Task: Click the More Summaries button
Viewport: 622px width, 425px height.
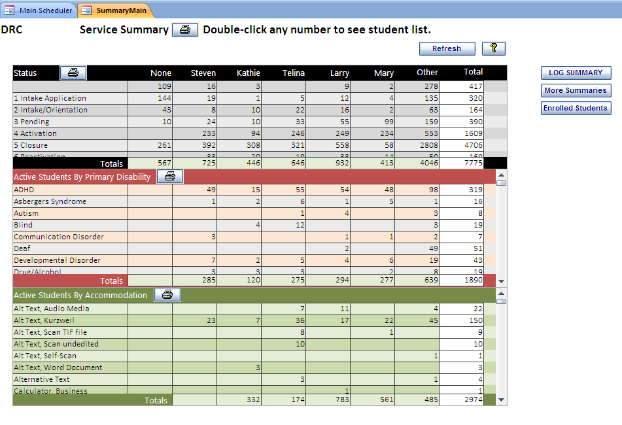Action: 575,90
